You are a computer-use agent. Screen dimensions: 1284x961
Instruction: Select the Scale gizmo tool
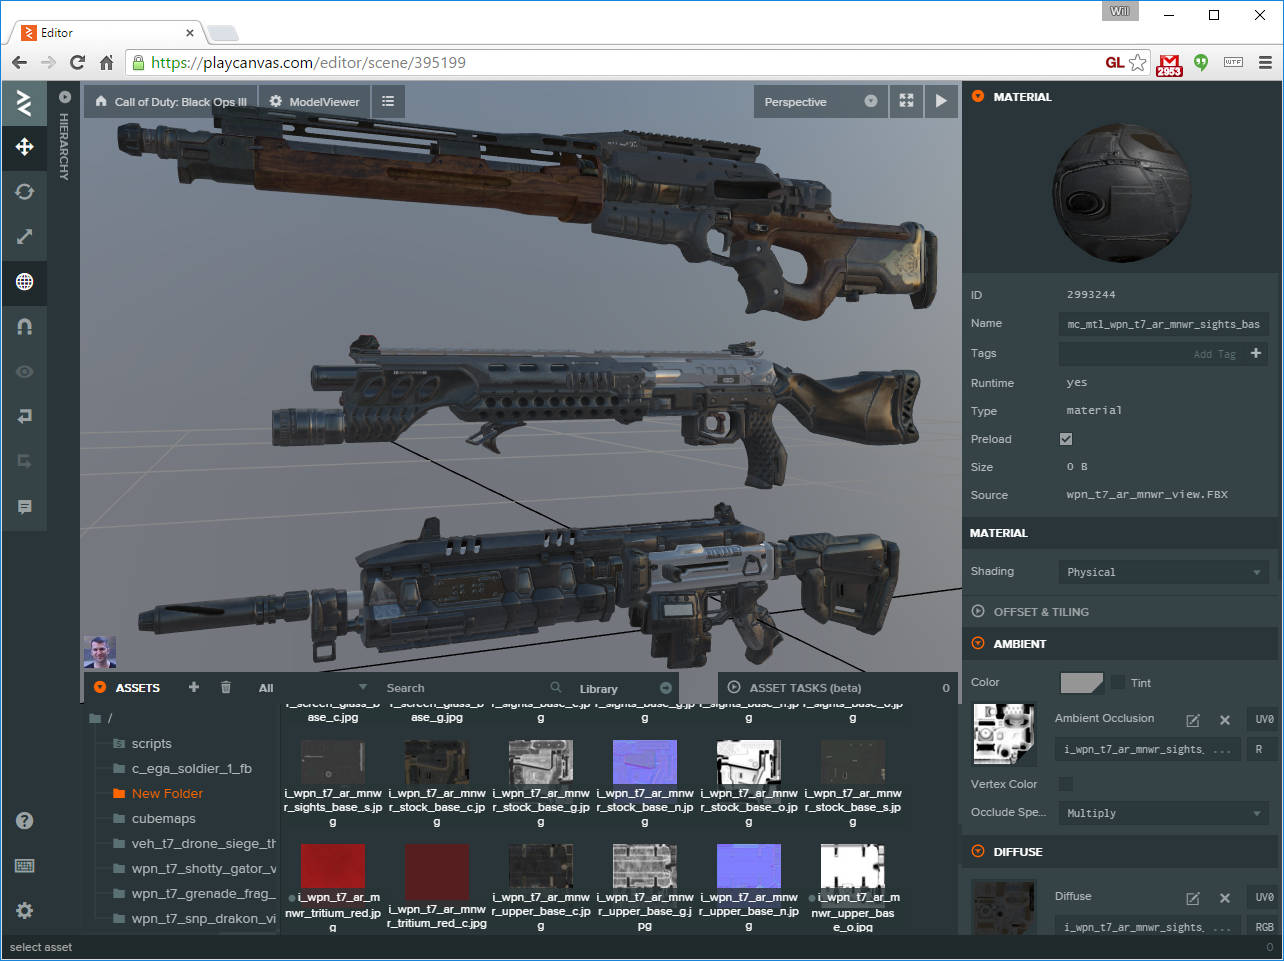tap(24, 237)
